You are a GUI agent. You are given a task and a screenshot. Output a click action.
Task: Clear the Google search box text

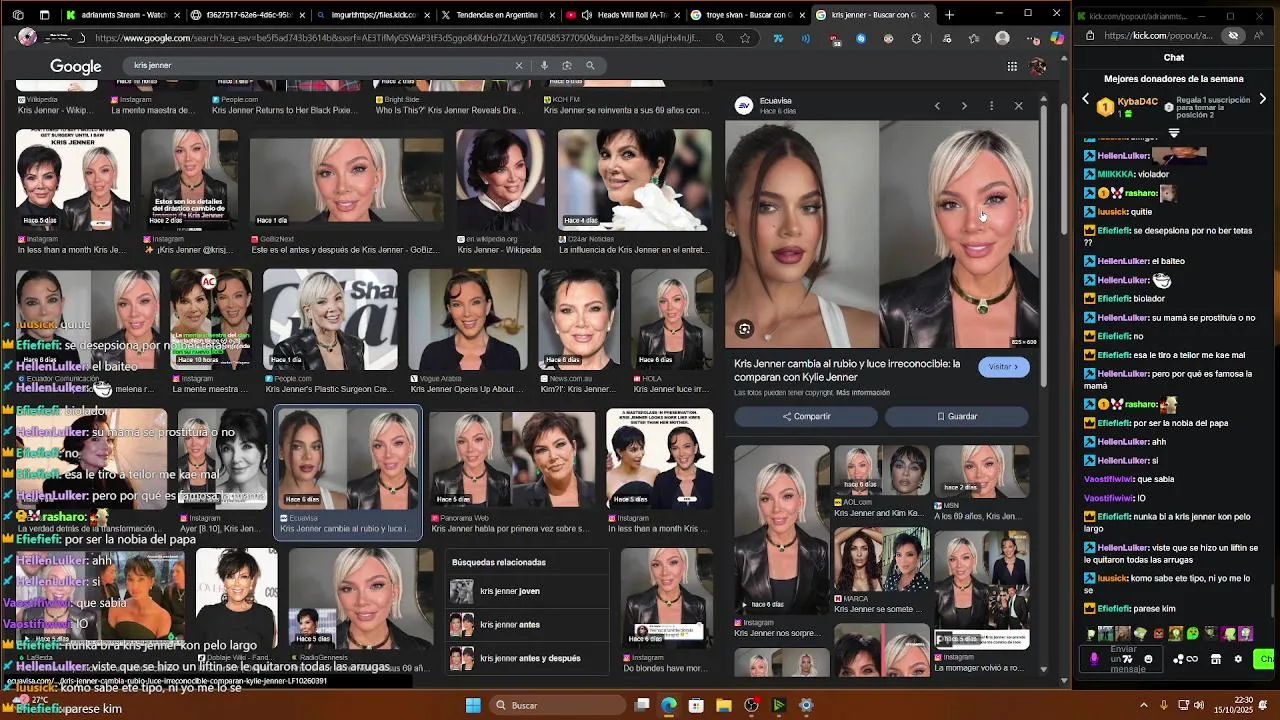click(x=519, y=65)
